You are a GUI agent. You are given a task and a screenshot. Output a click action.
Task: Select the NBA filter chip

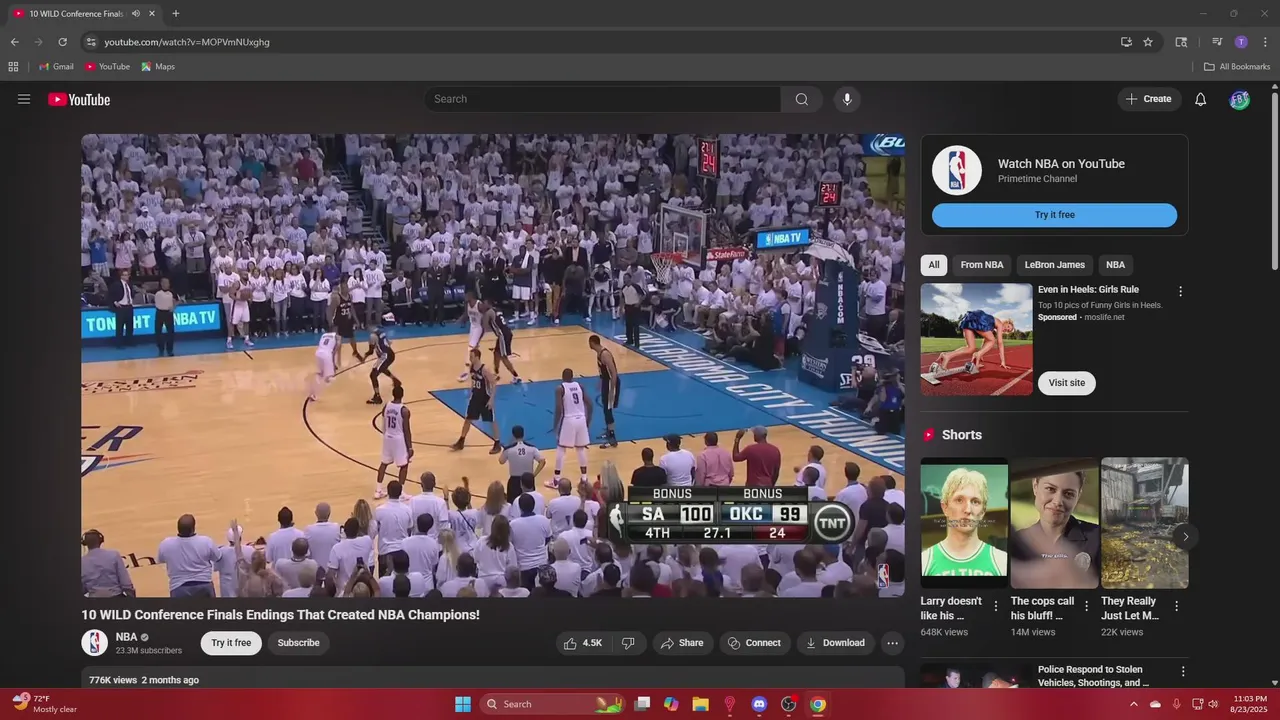tap(1116, 265)
